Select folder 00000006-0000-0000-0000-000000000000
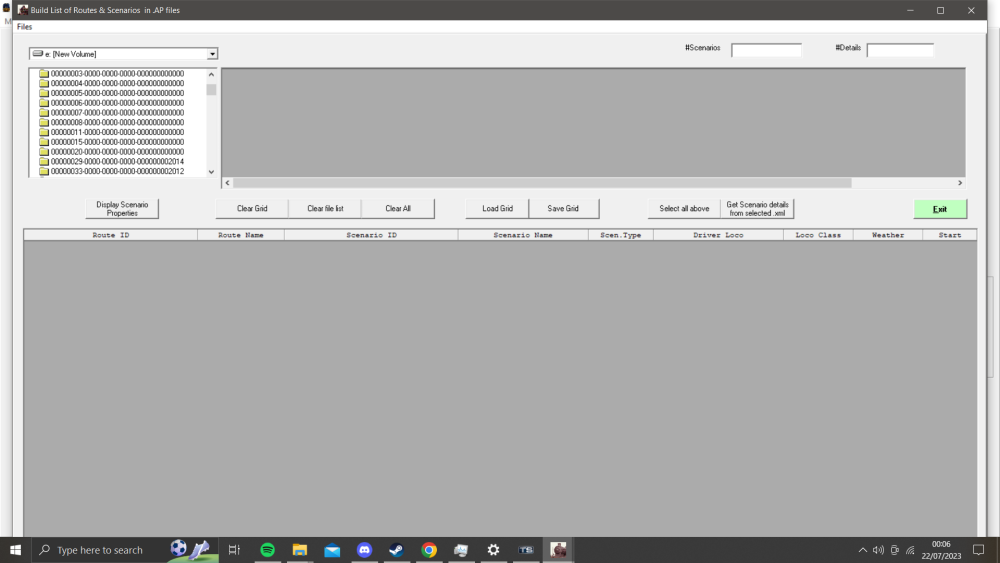The width and height of the screenshot is (1000, 563). tap(117, 103)
